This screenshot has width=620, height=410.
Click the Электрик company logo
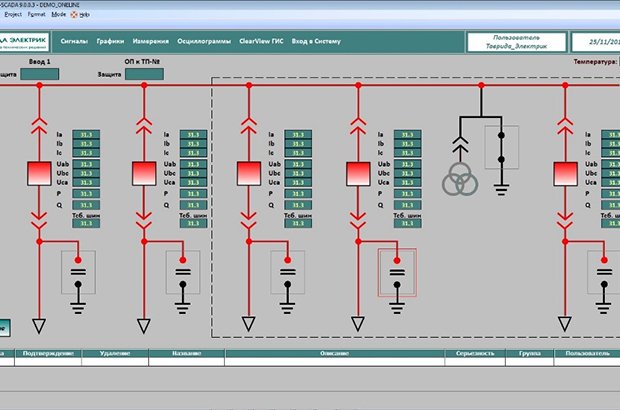(x=24, y=42)
